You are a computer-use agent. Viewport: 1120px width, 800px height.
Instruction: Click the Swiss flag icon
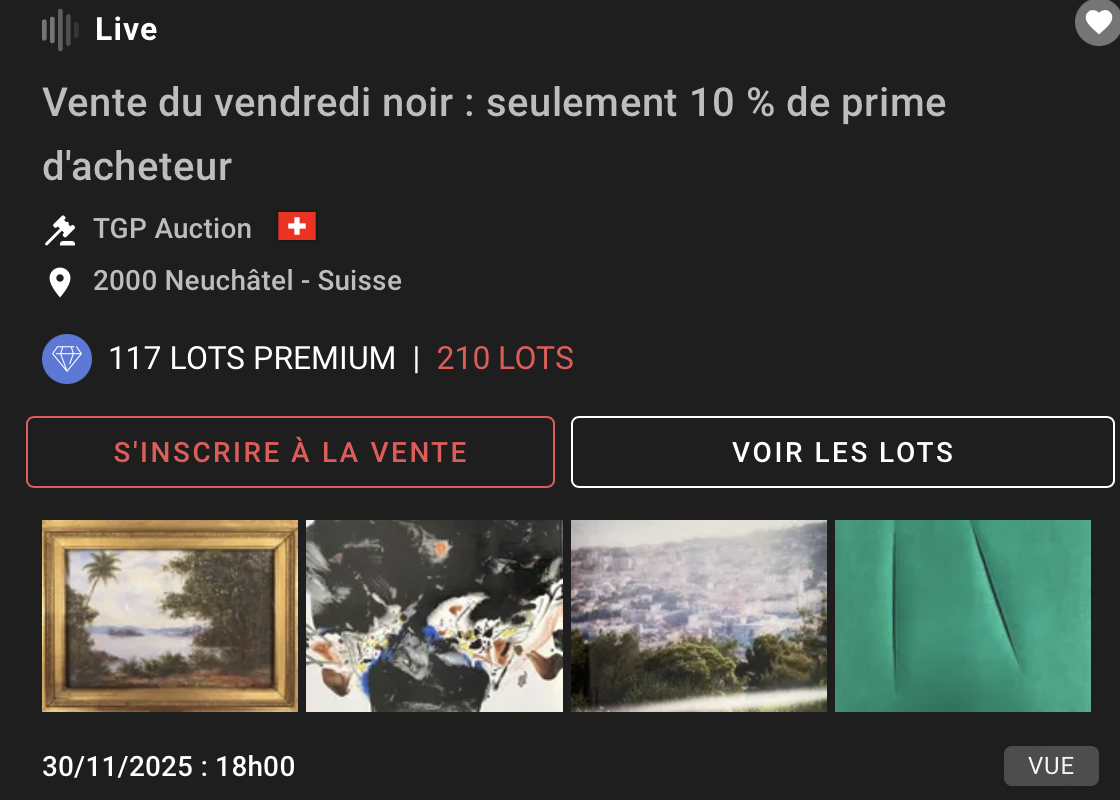tap(296, 226)
